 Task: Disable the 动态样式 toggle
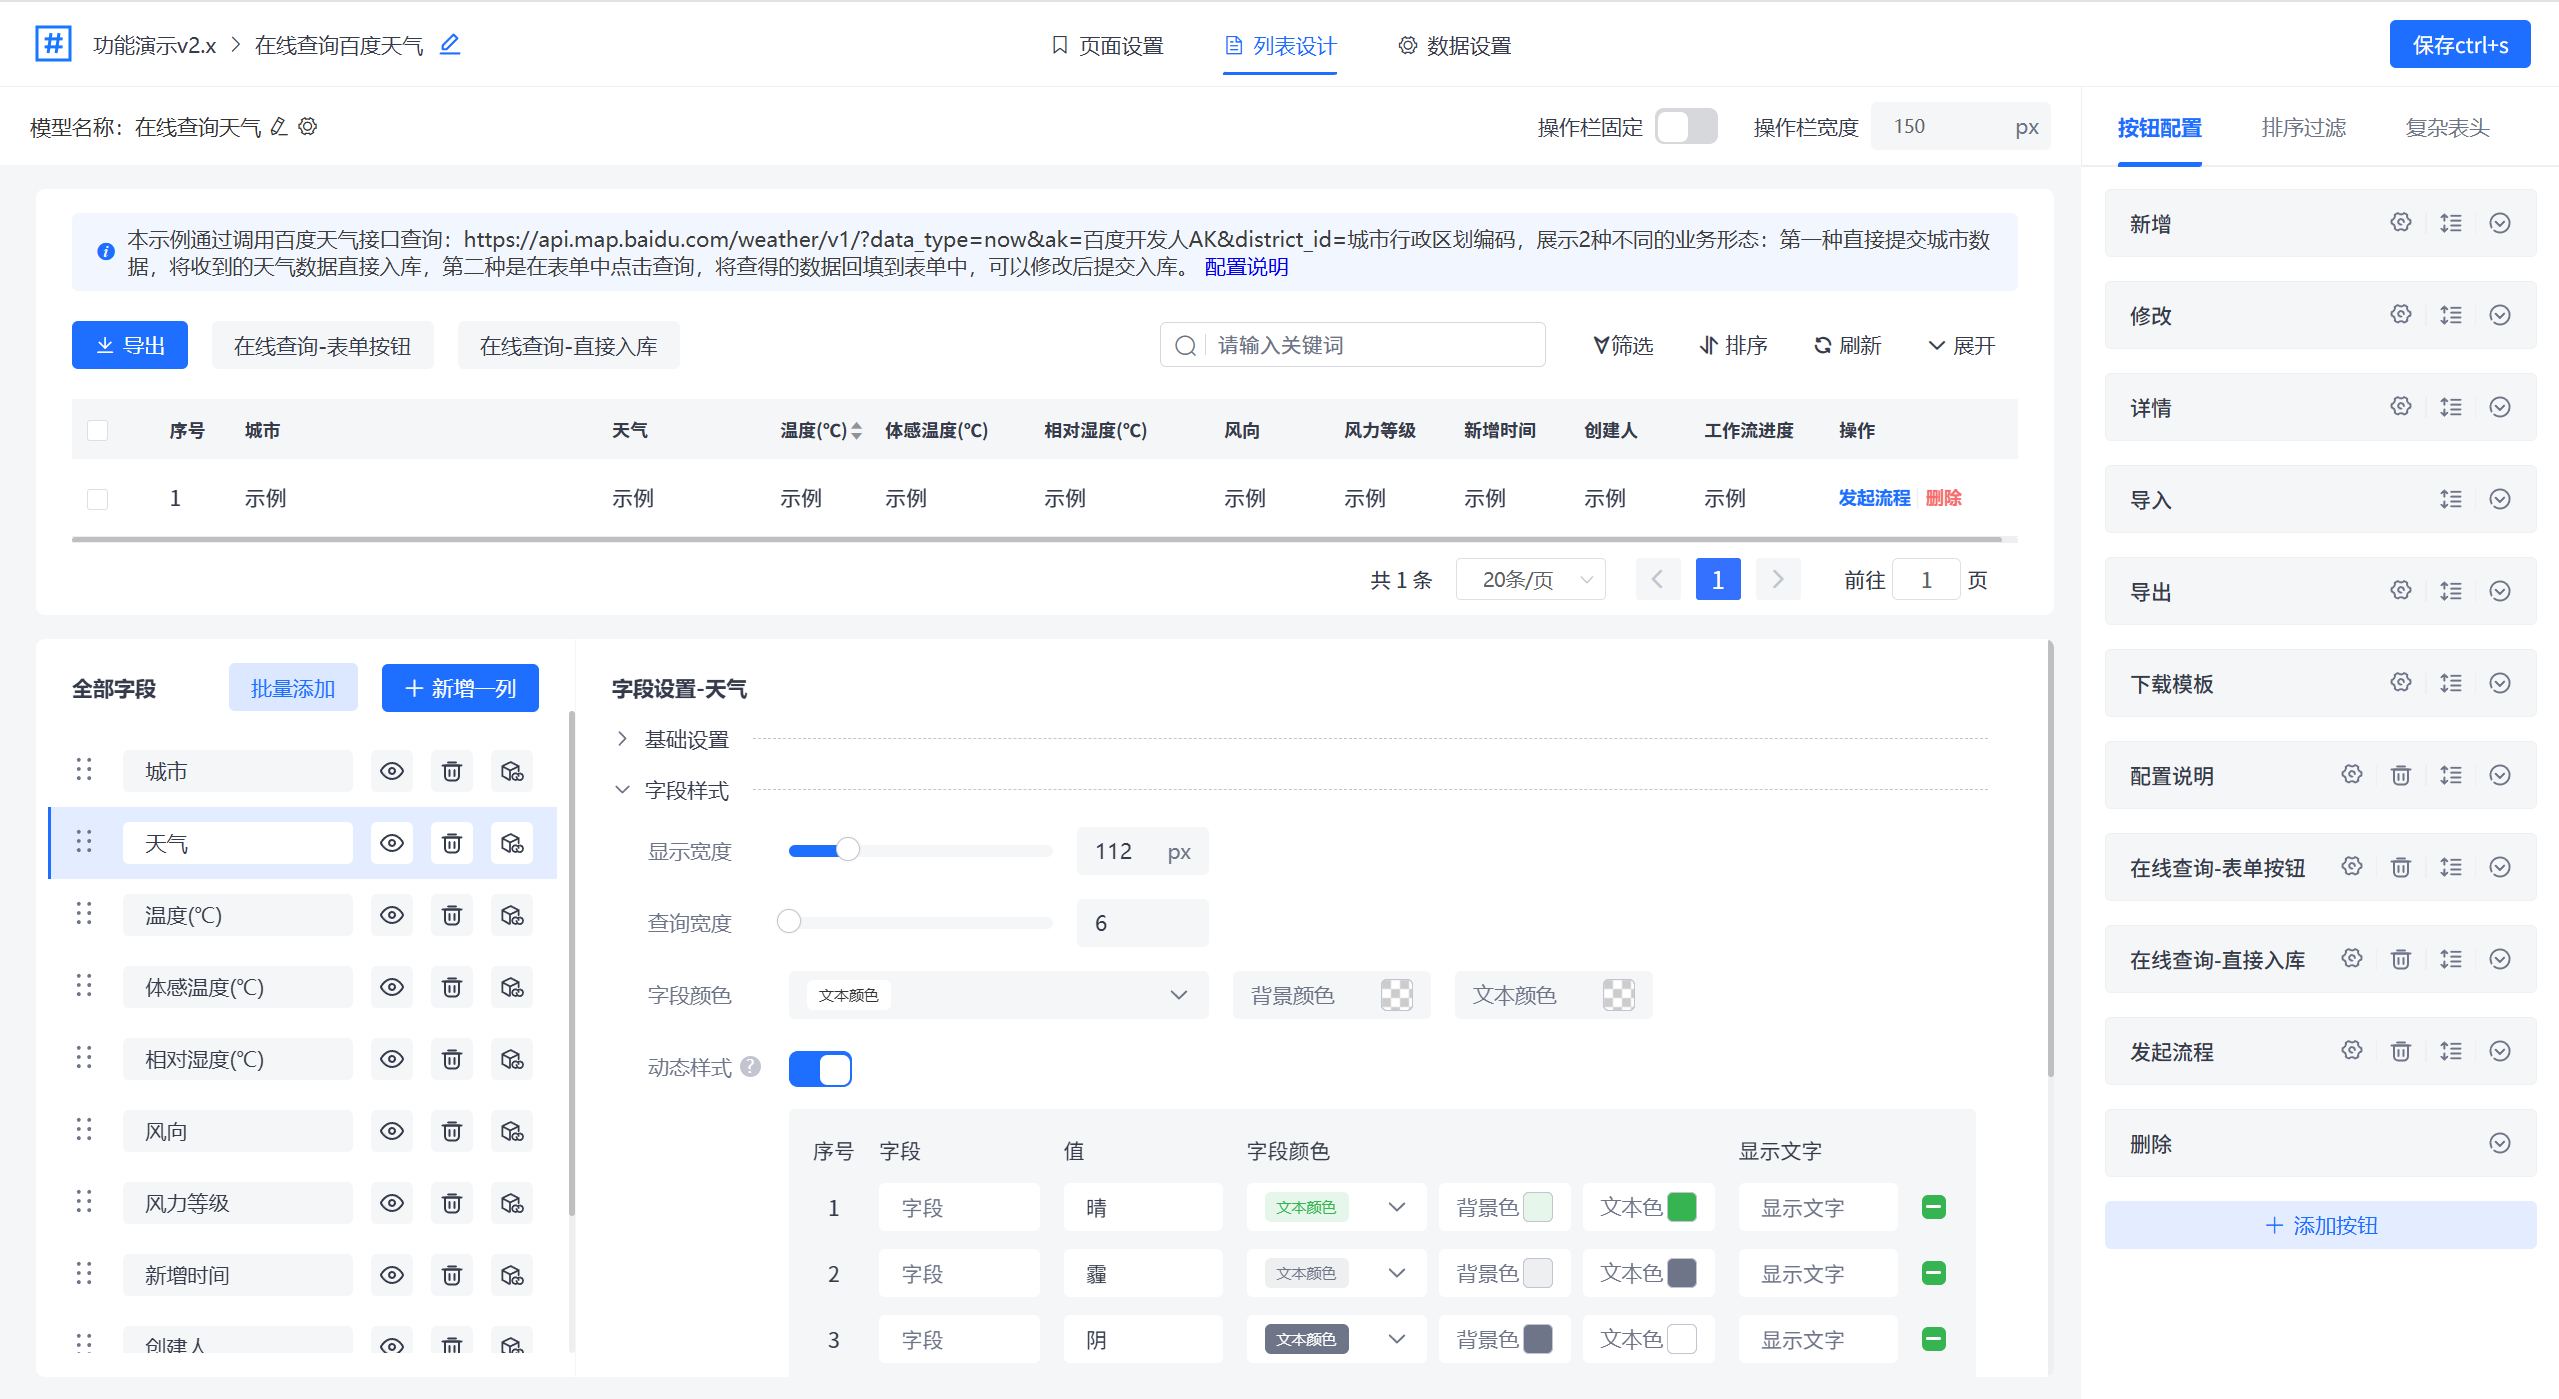(820, 1068)
